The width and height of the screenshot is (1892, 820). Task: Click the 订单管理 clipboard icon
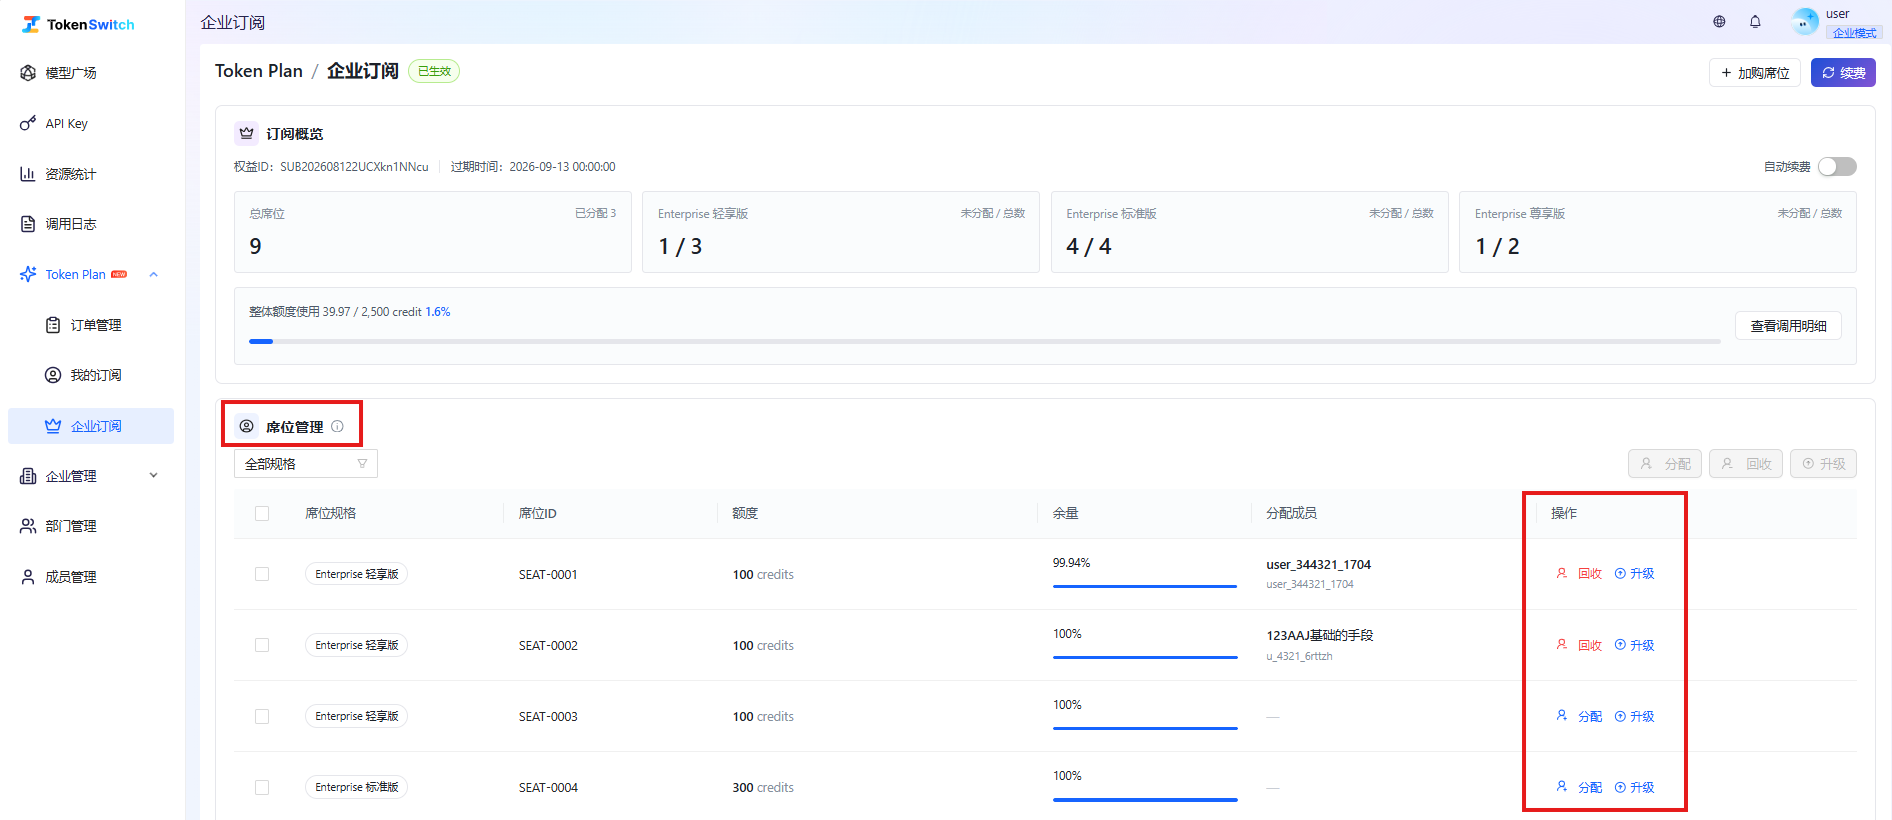53,325
